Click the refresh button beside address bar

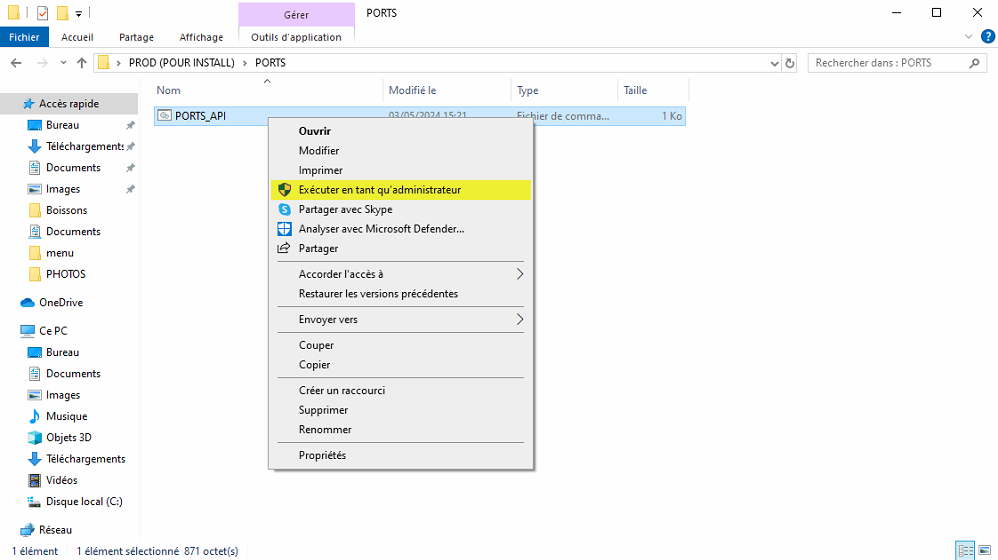coord(790,63)
